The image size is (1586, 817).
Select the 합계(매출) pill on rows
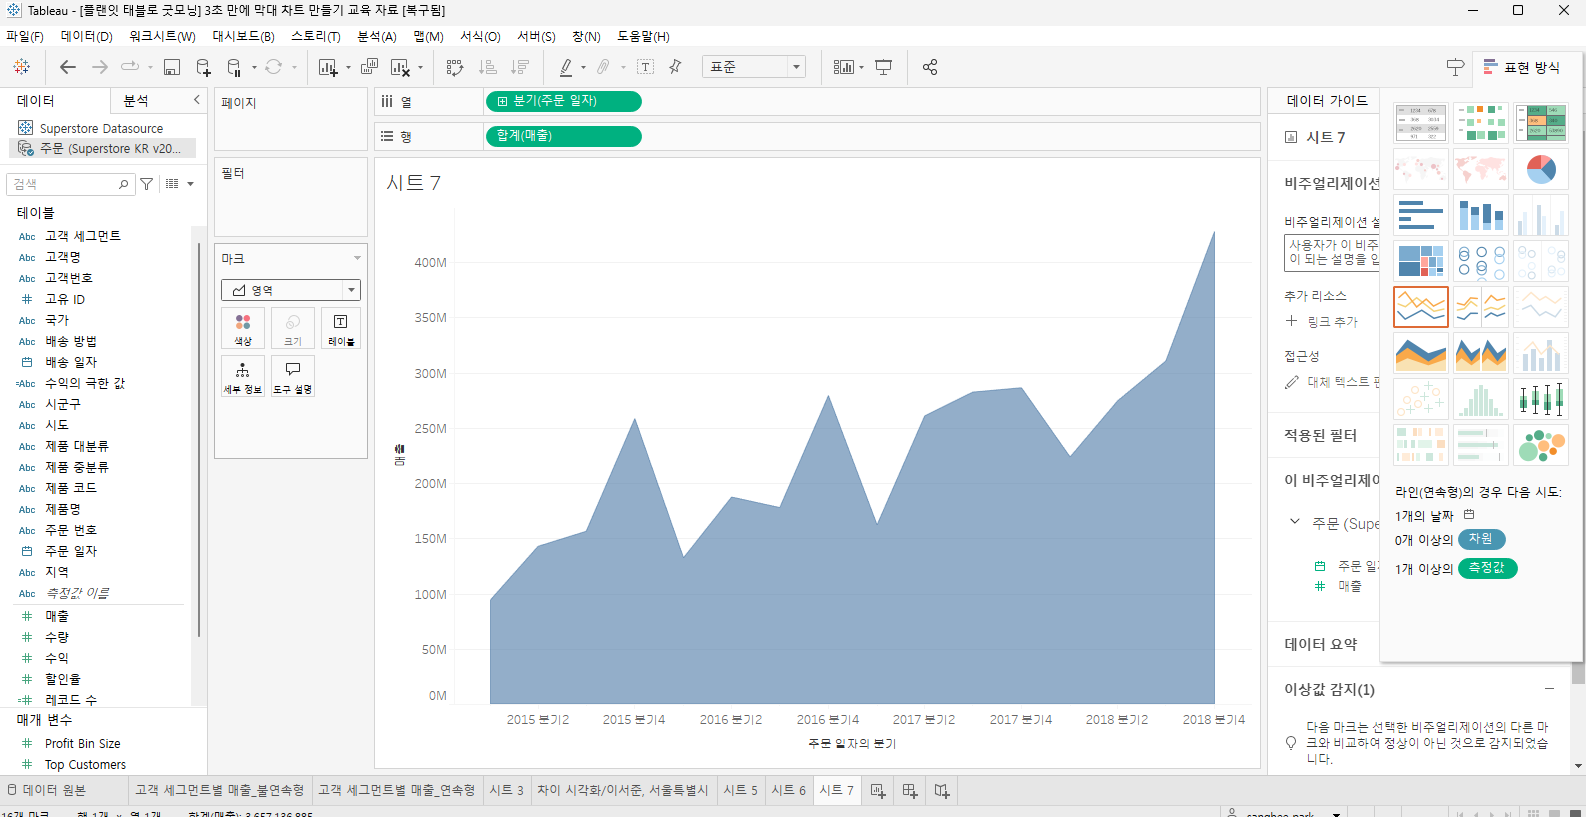click(x=563, y=136)
